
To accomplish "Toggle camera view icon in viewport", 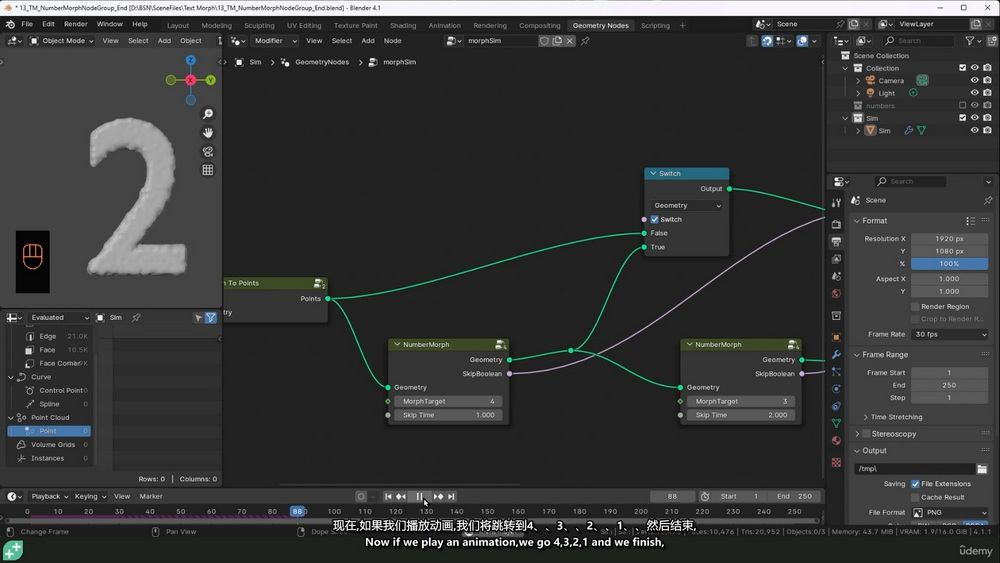I will (x=207, y=152).
